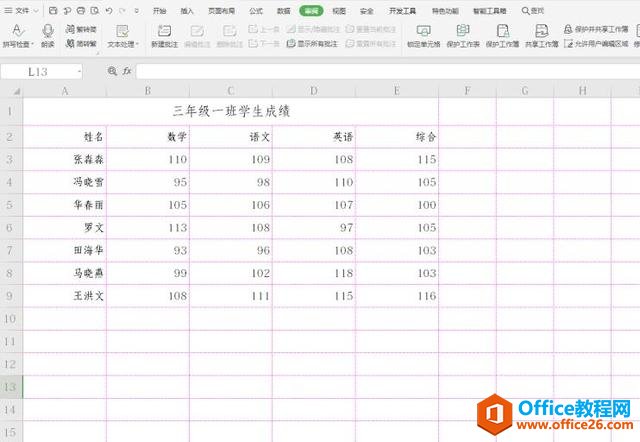This screenshot has width=640, height=442.
Task: Toggle 显示/隐藏批注 for current comment
Action: click(x=313, y=29)
